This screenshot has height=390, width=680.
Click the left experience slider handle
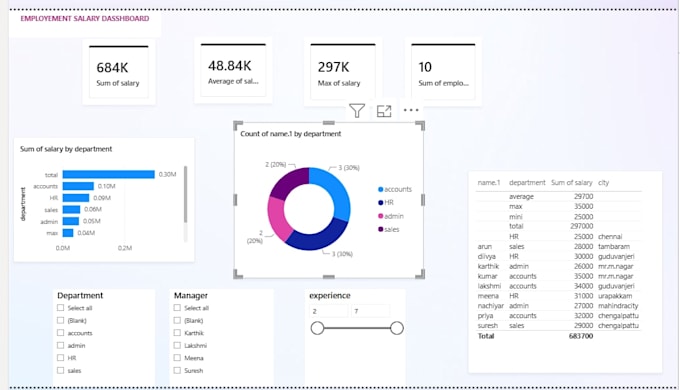[317, 328]
